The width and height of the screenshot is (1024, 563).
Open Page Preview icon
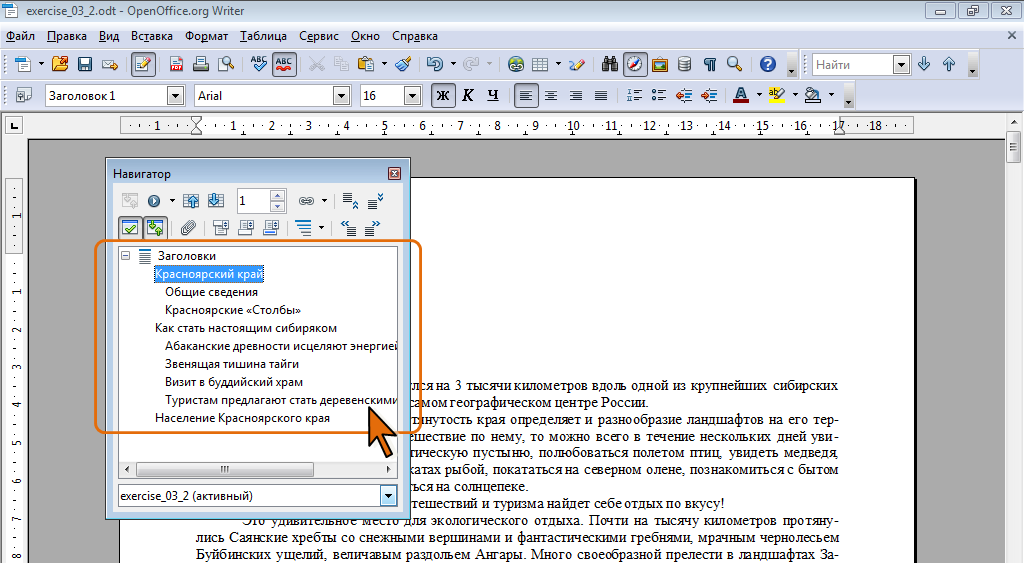tap(226, 64)
